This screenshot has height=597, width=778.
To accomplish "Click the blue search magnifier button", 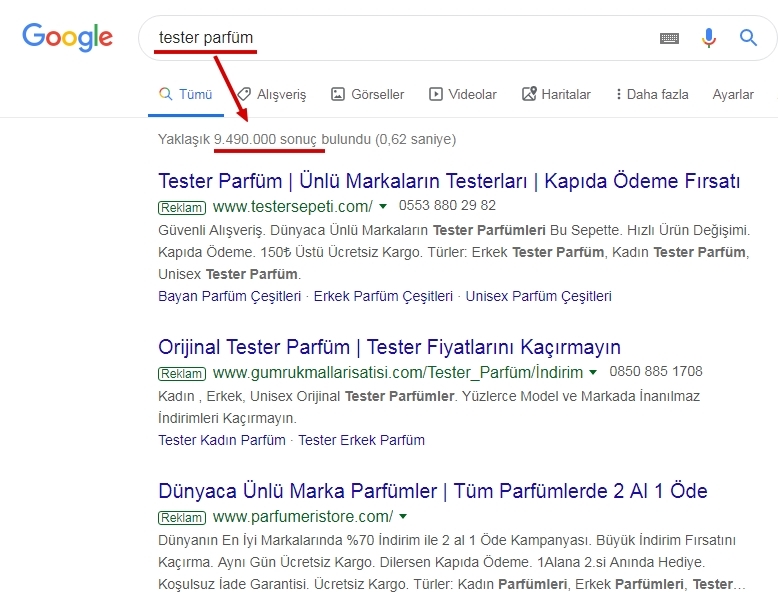I will [748, 38].
